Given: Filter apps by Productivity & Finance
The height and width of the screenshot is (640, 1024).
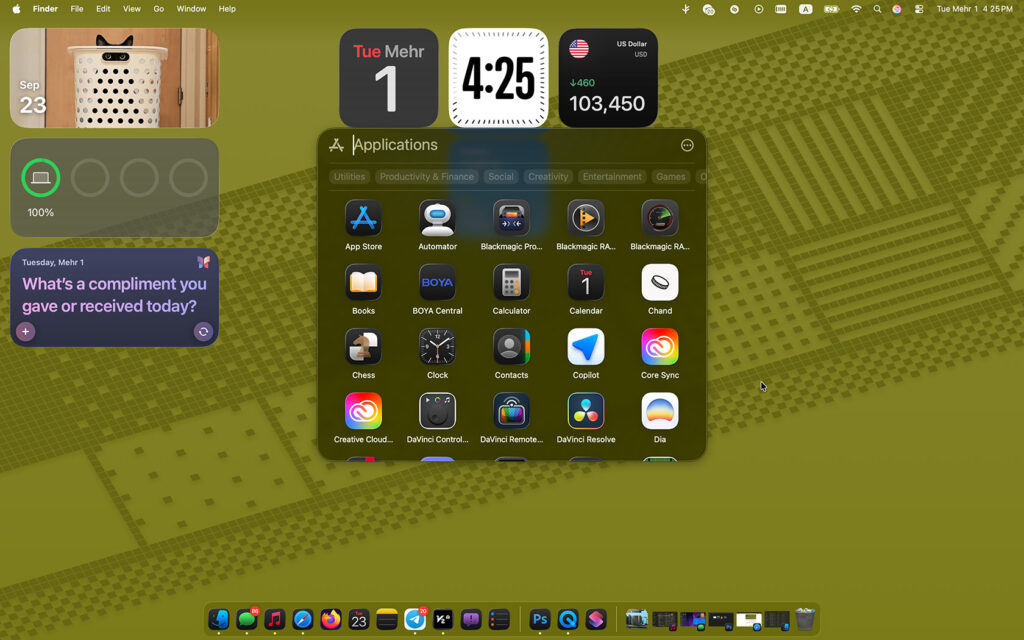Looking at the screenshot, I should [426, 176].
